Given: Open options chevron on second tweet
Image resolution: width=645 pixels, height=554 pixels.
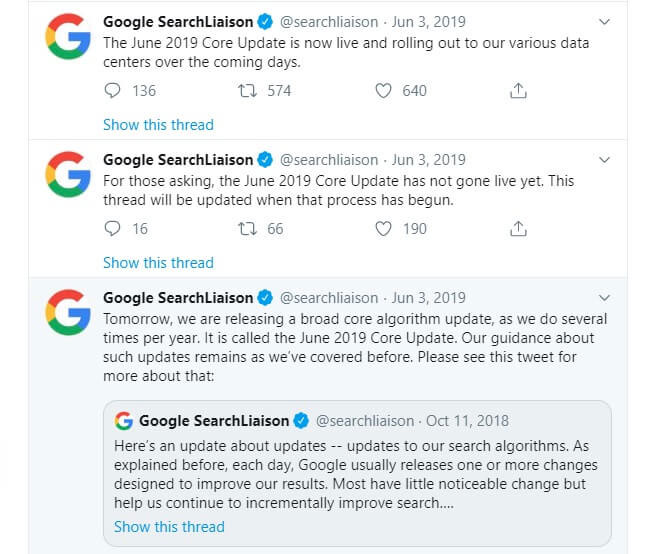Looking at the screenshot, I should [x=604, y=160].
